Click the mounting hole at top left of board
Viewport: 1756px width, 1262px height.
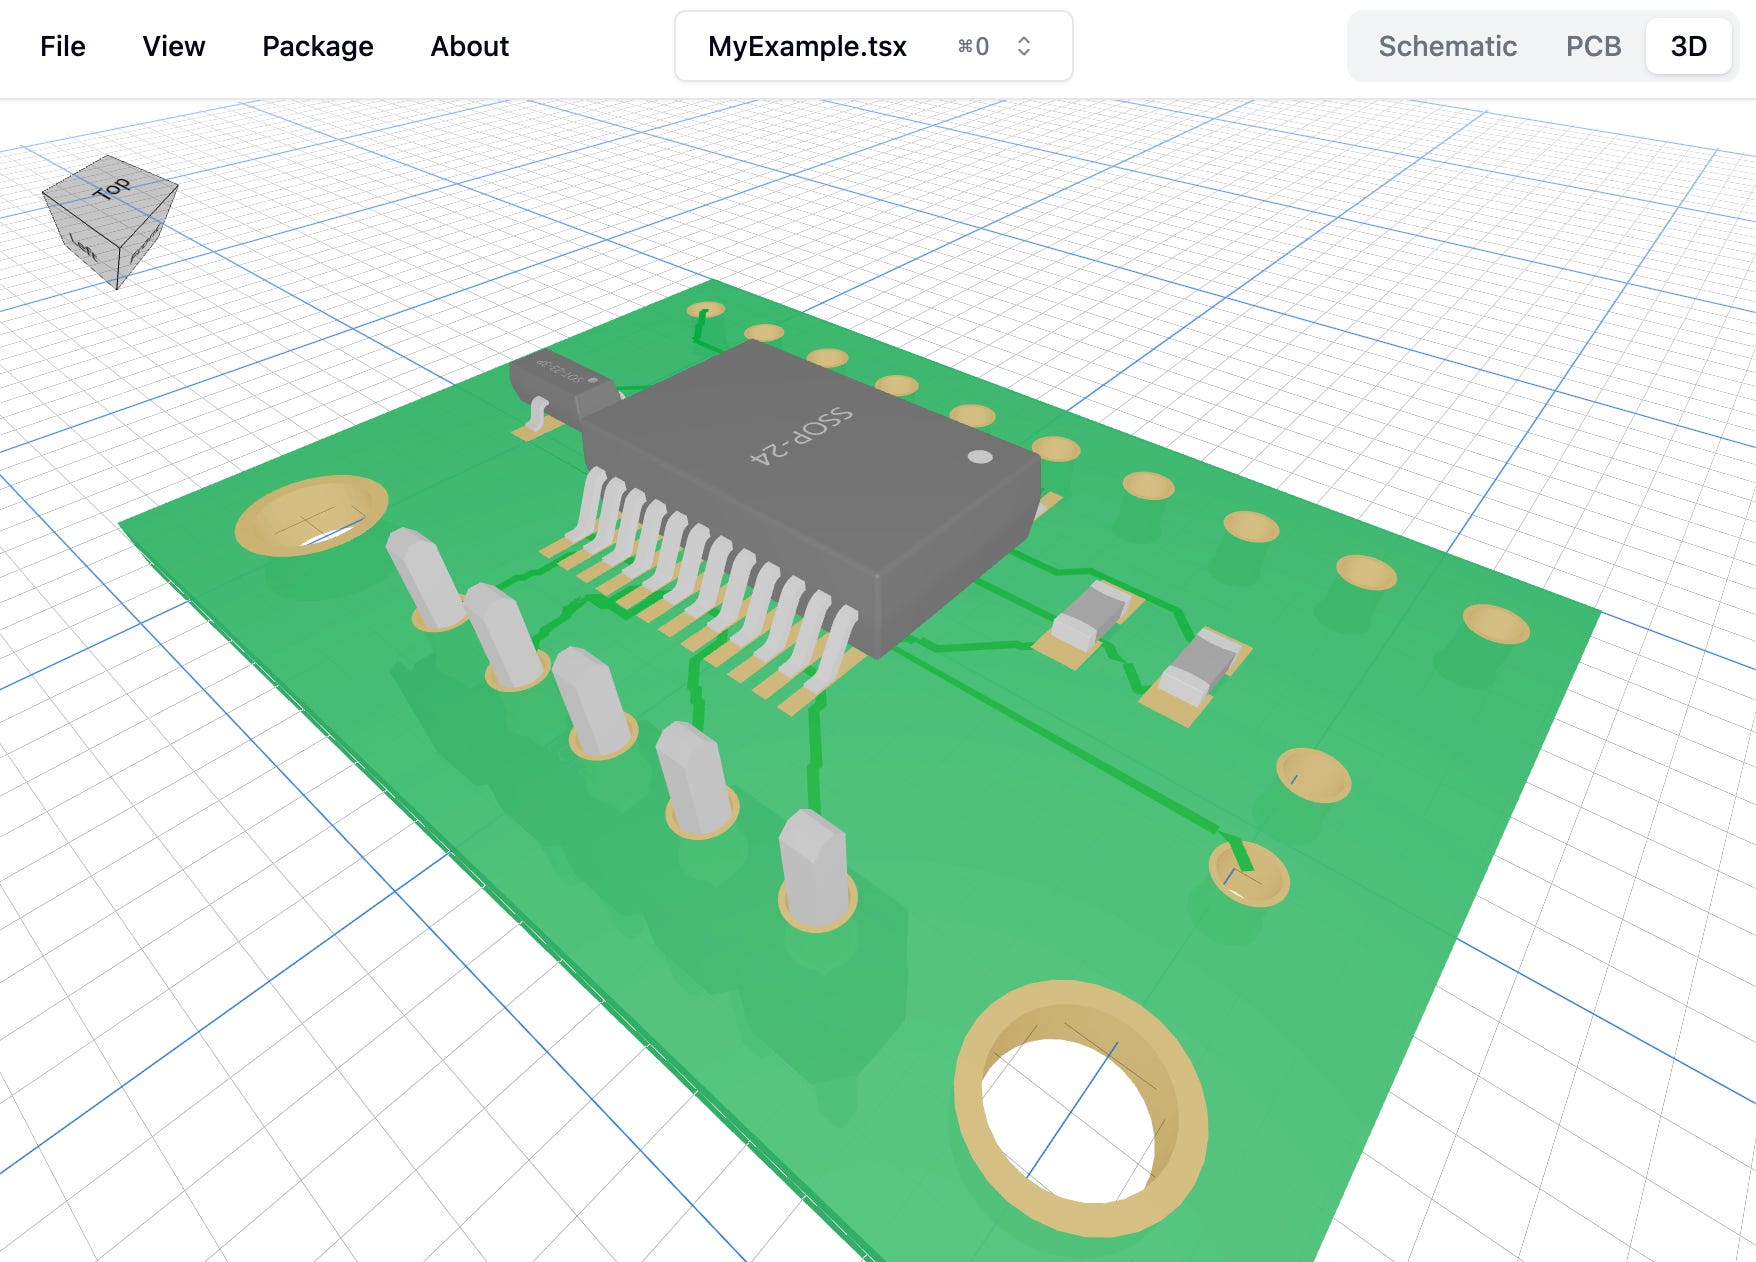311,515
